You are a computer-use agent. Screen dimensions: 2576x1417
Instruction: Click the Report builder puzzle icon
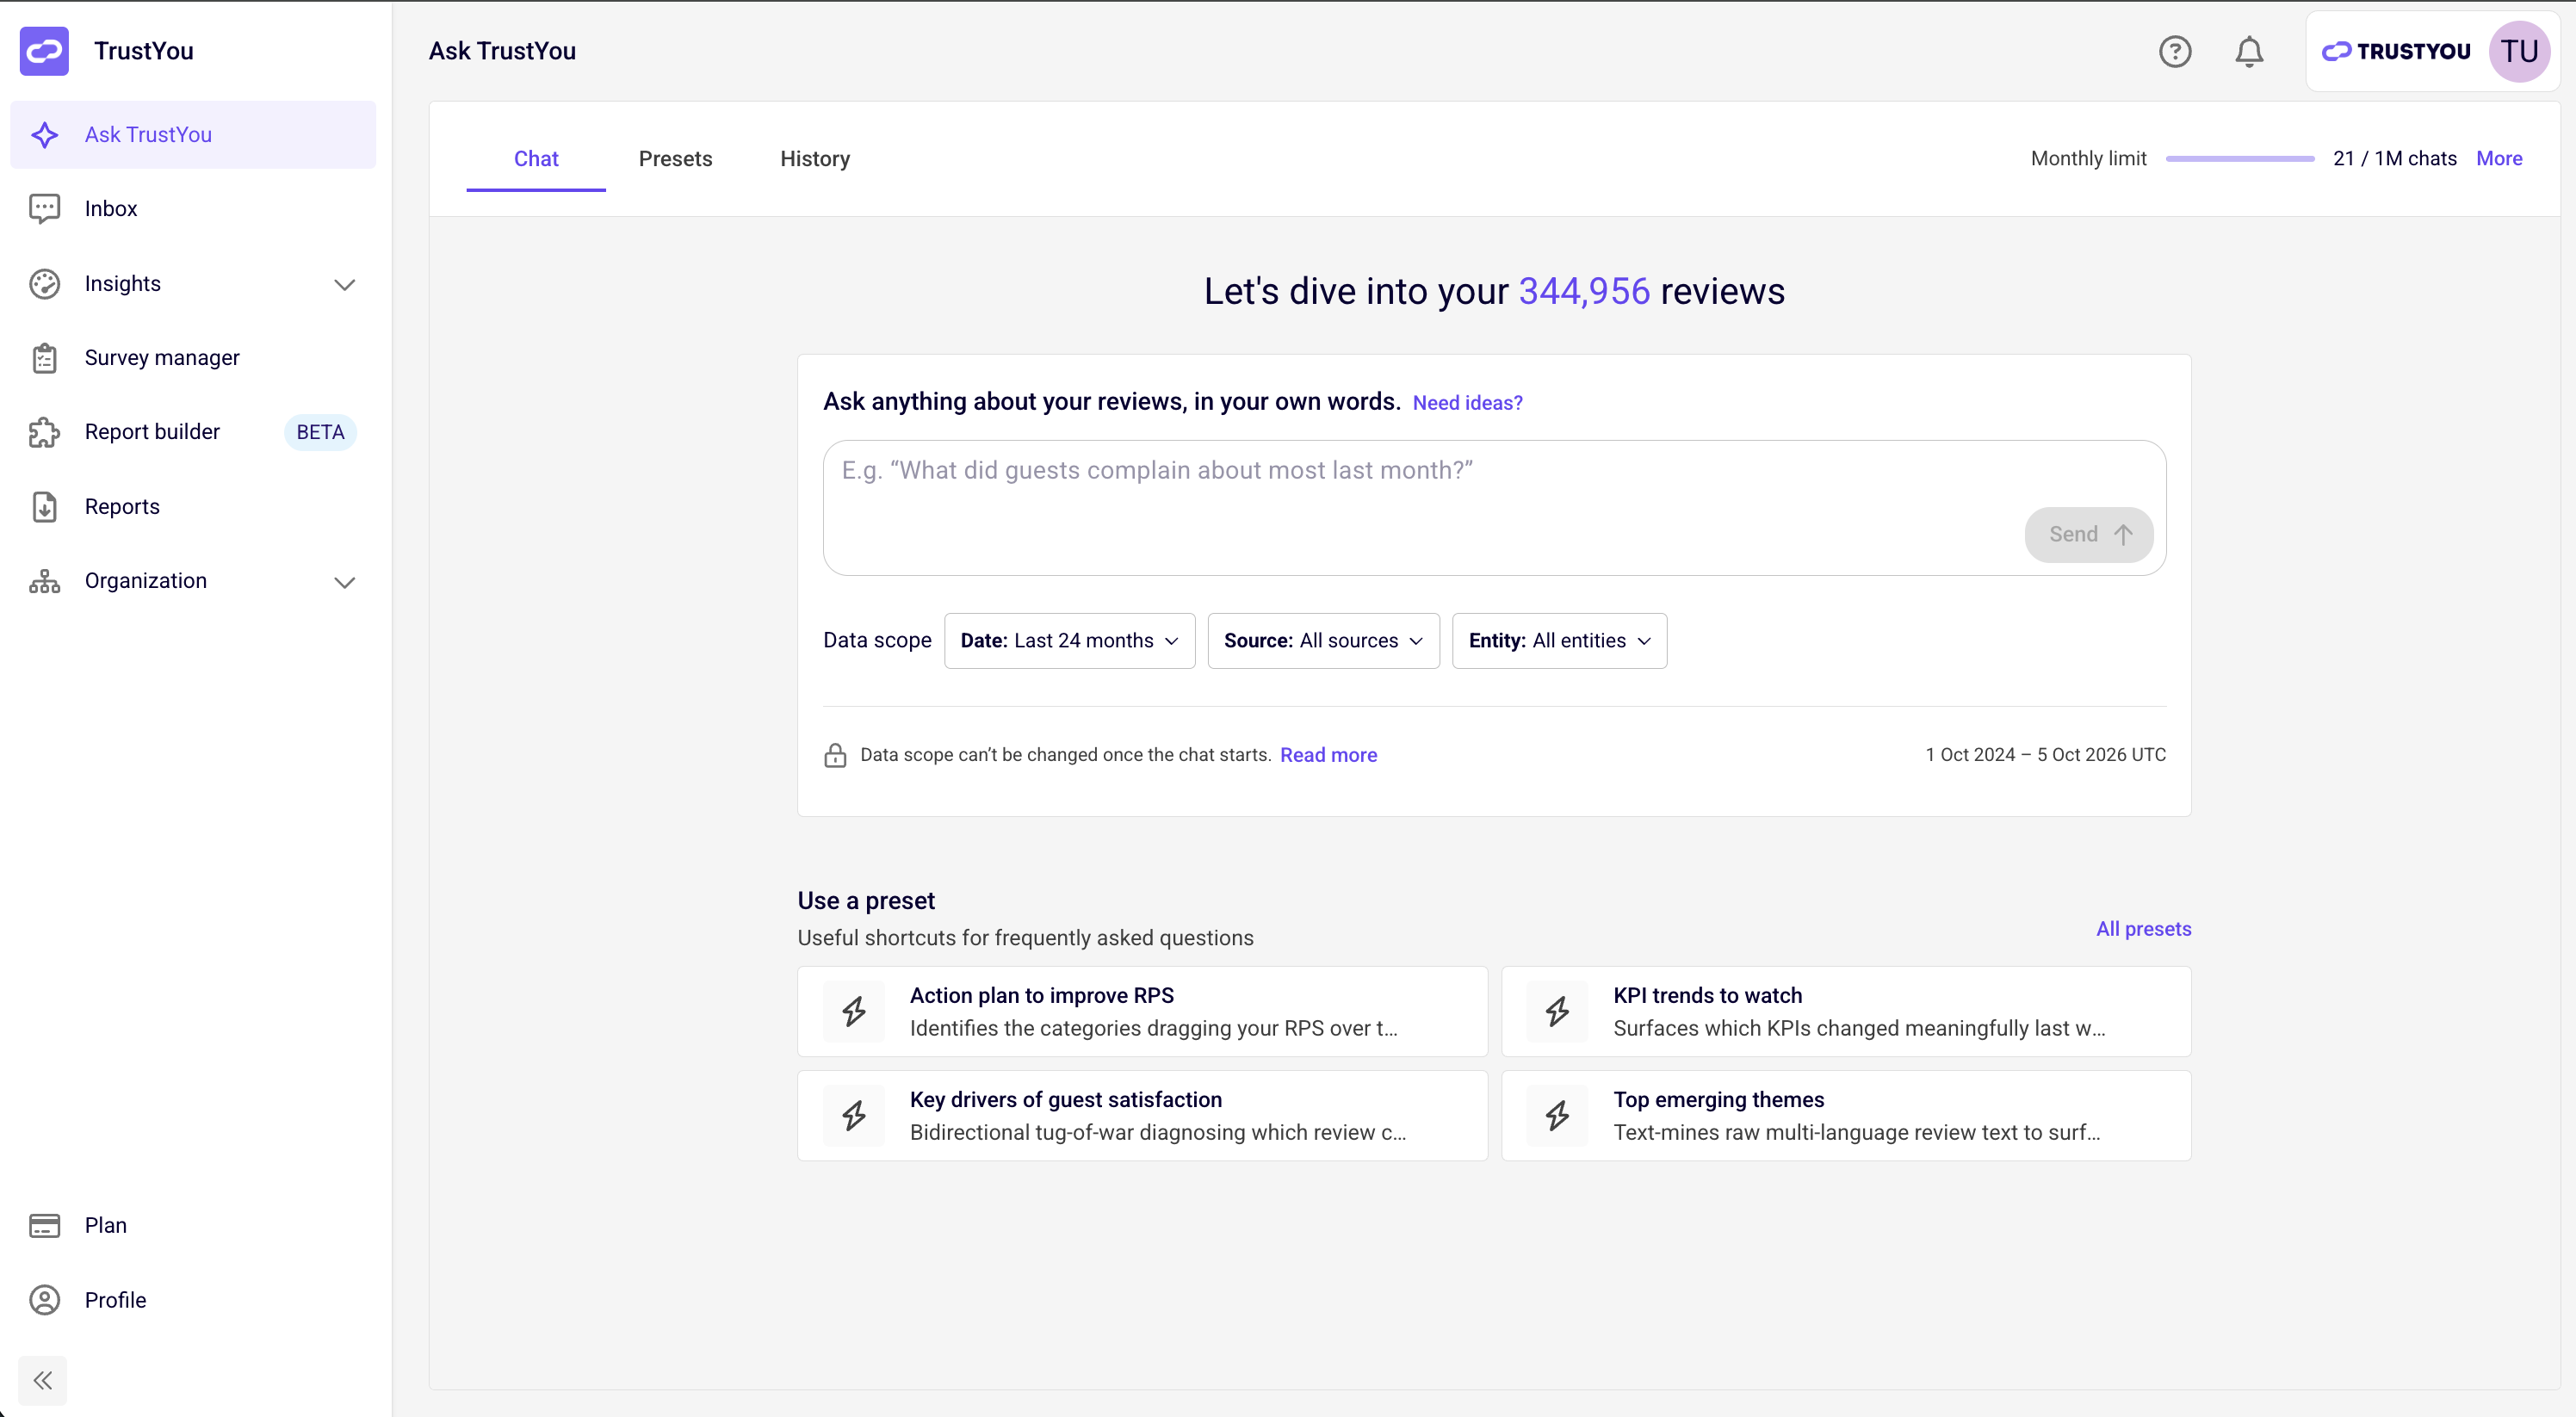(44, 432)
